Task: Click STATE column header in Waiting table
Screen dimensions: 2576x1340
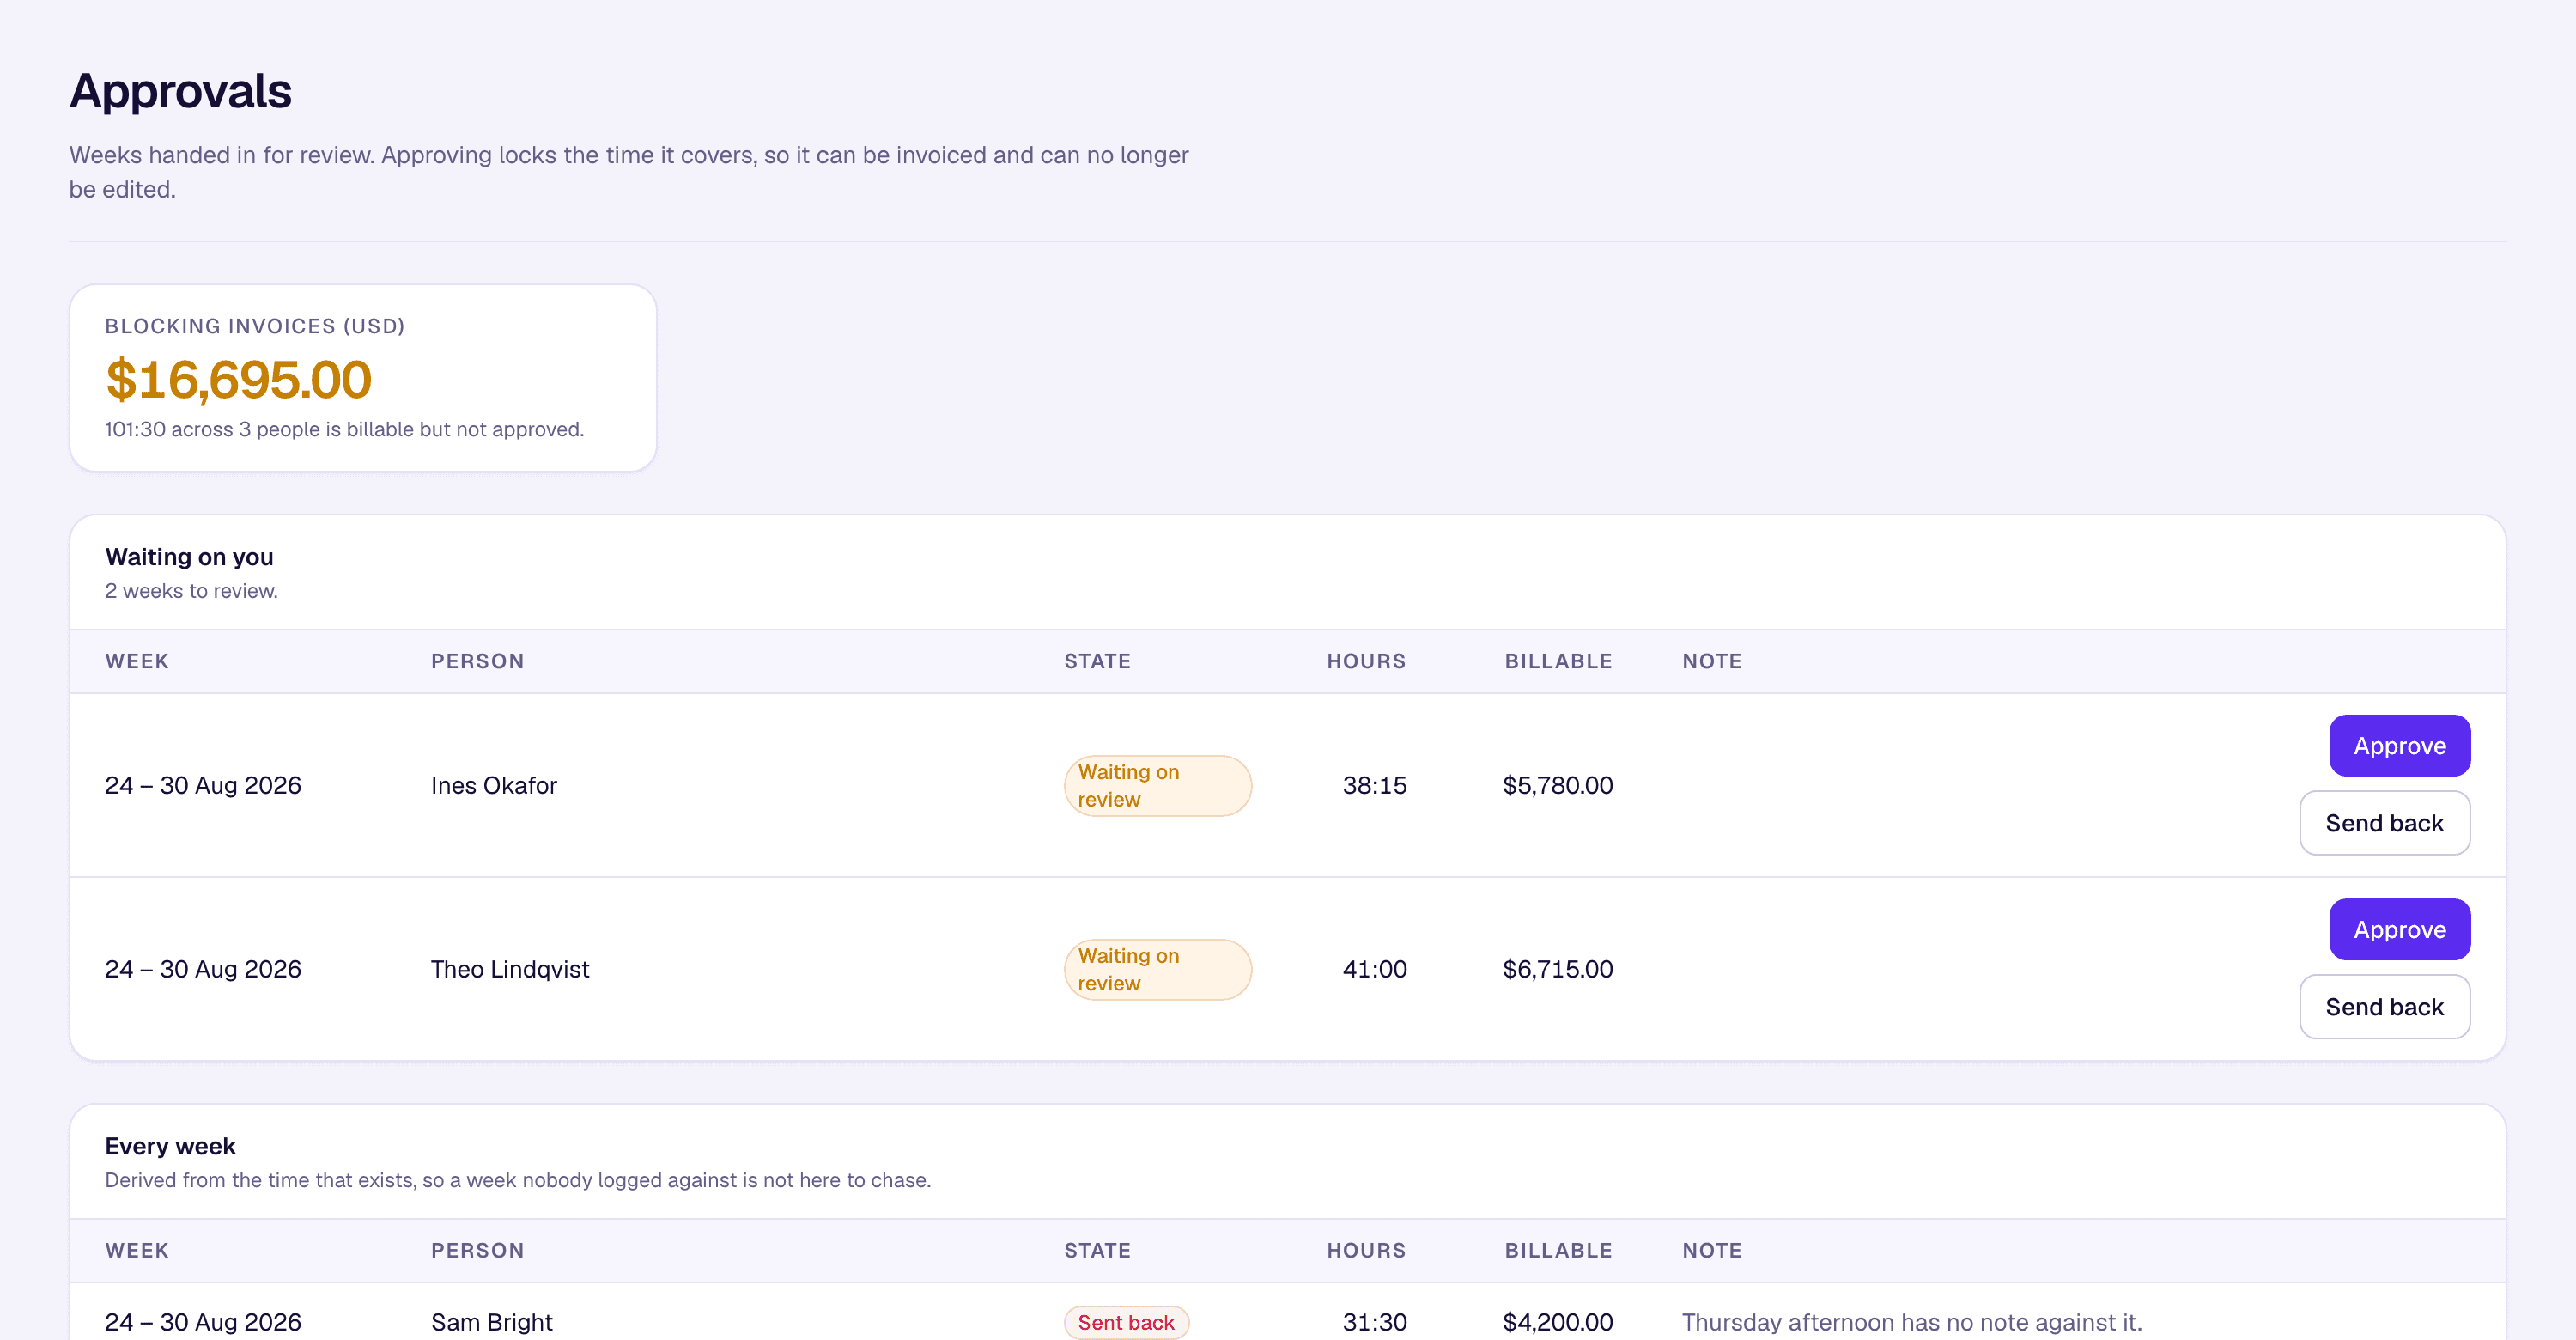Action: tap(1097, 661)
